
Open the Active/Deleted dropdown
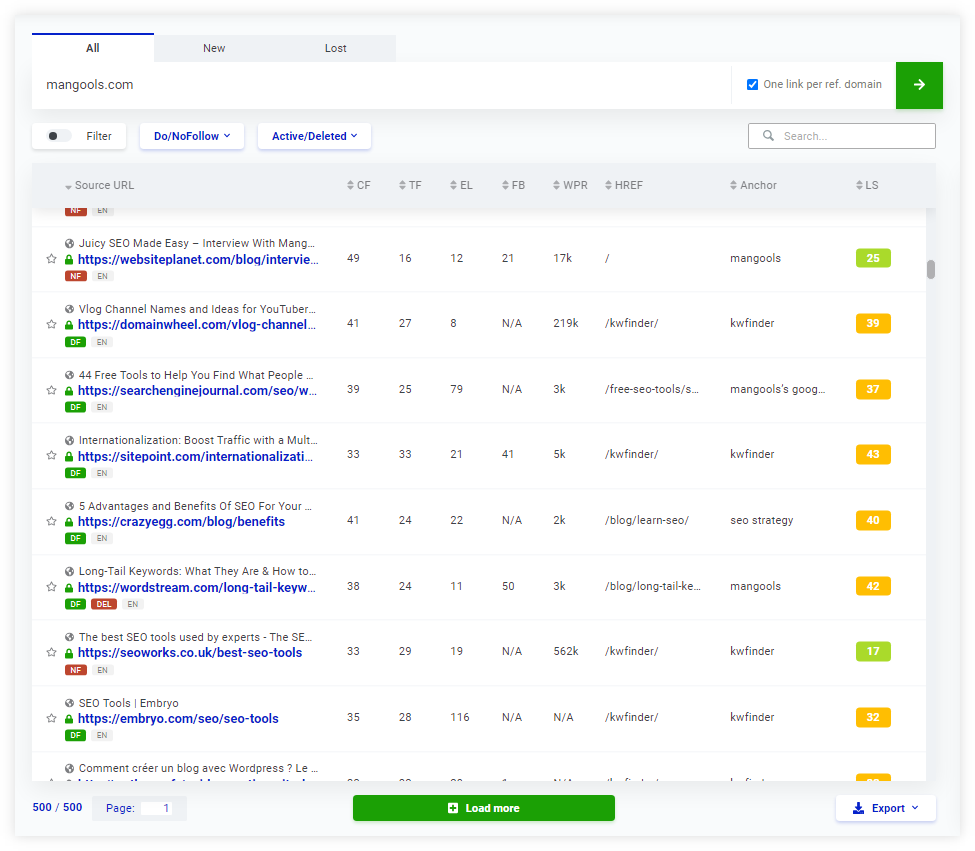pyautogui.click(x=314, y=136)
